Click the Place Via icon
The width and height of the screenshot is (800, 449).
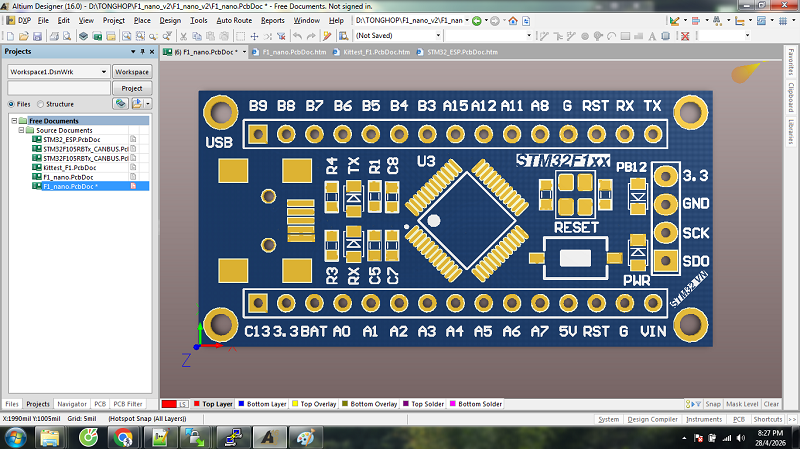(598, 36)
